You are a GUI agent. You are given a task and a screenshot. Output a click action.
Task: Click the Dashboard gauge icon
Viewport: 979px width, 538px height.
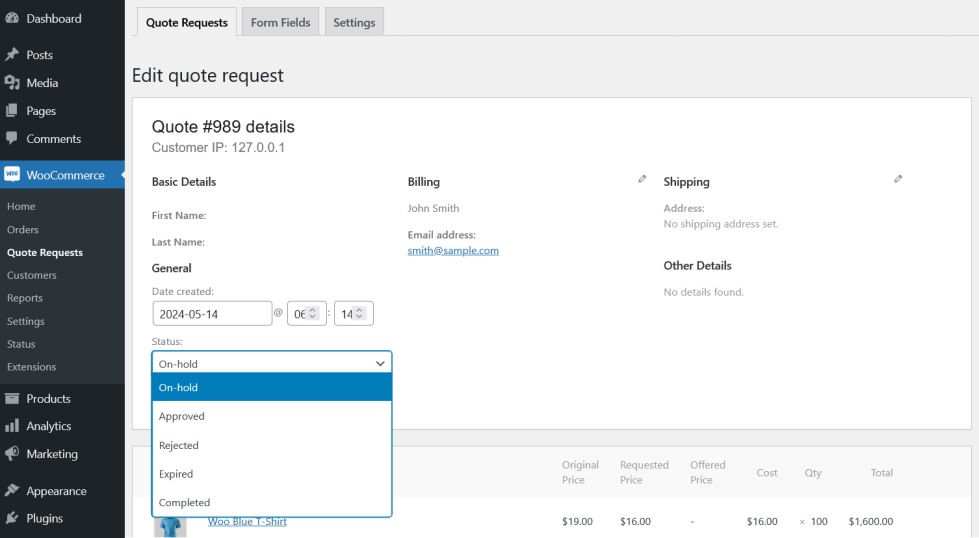point(12,19)
